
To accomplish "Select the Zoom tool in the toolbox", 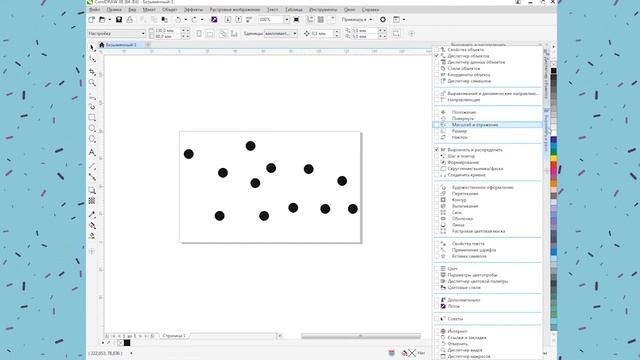I will (x=92, y=83).
